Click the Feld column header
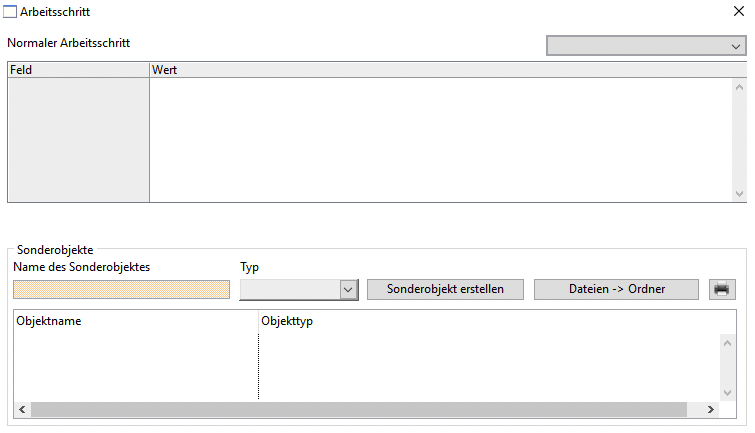 tap(78, 70)
